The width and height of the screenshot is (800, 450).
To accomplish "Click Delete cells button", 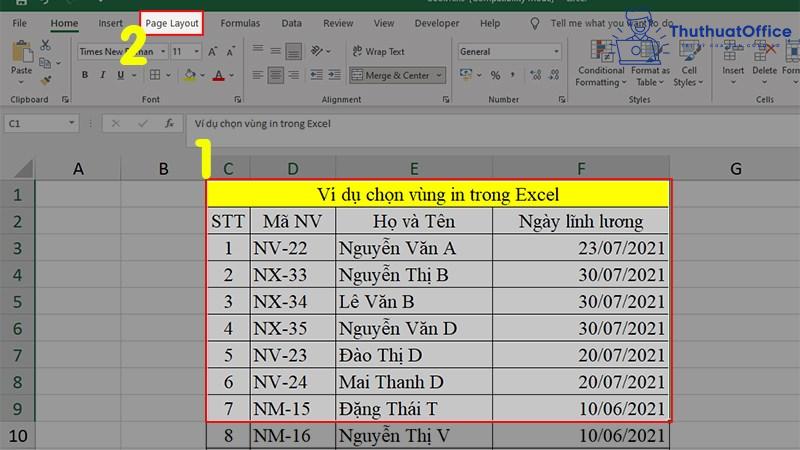I will (764, 63).
